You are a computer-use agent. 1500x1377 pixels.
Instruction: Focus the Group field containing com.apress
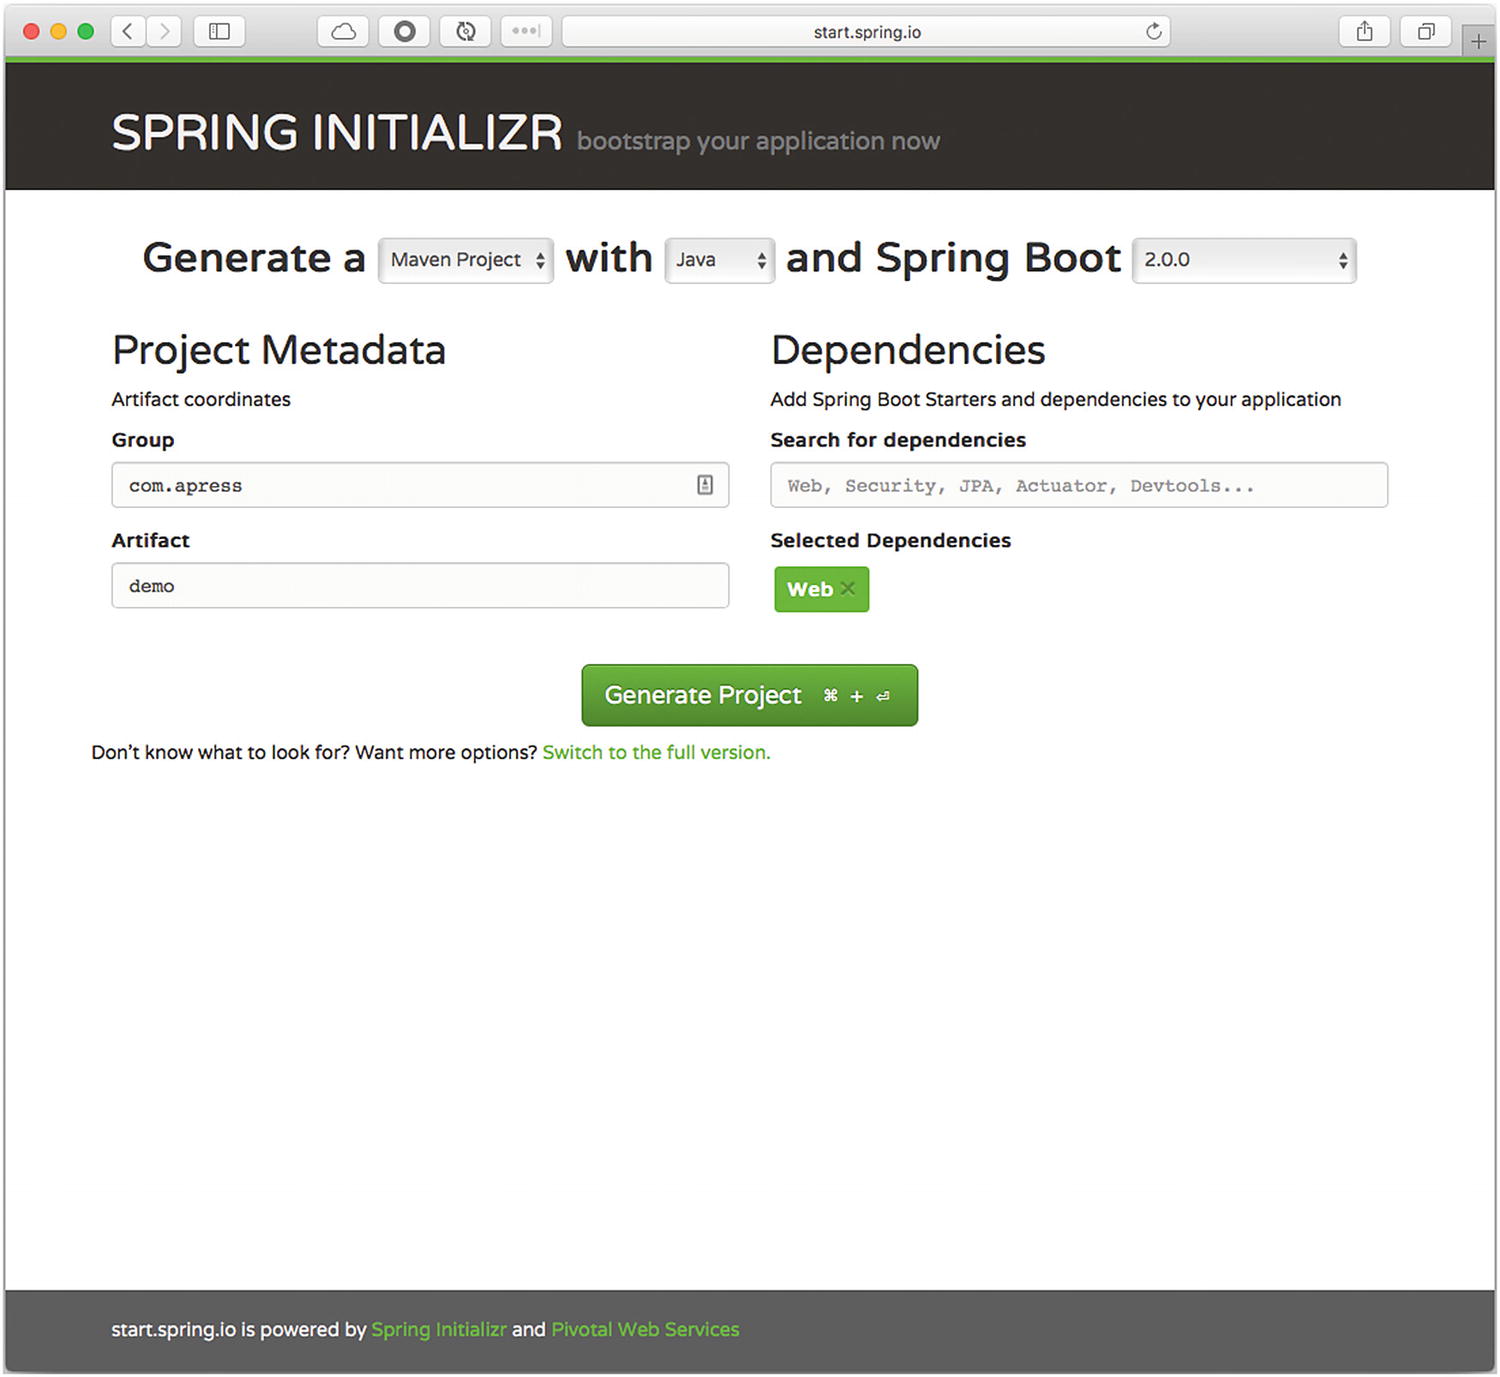[420, 485]
